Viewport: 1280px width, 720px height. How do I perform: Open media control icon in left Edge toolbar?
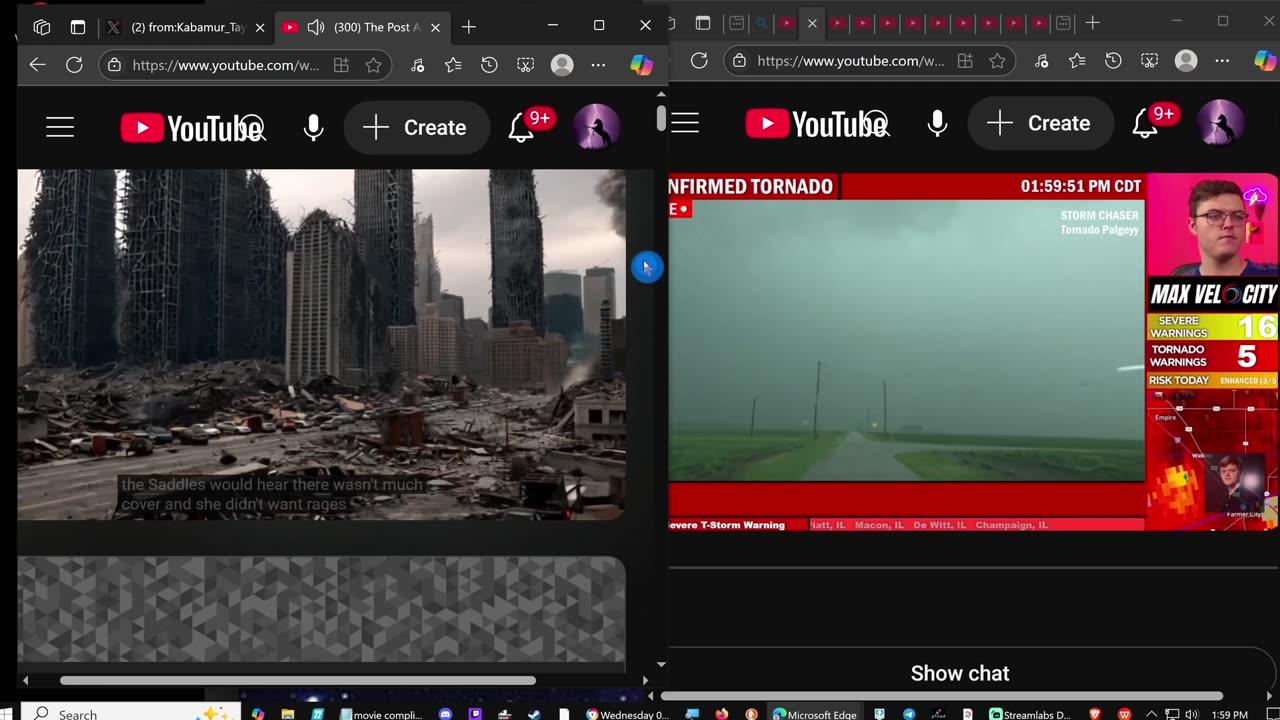[x=417, y=65]
